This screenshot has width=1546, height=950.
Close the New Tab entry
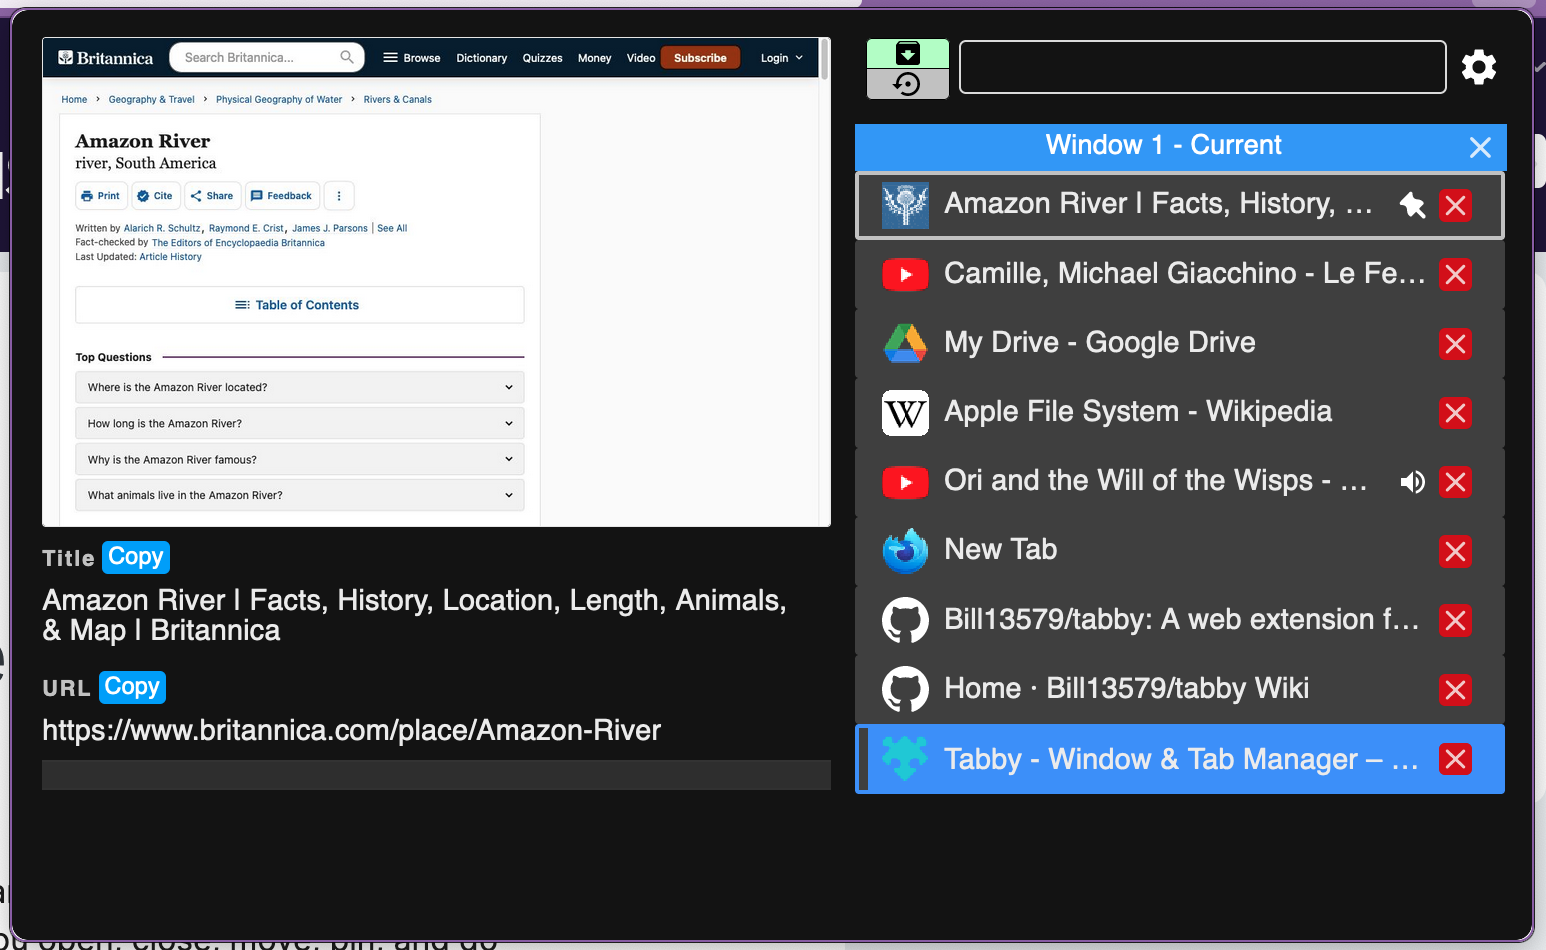(1455, 551)
